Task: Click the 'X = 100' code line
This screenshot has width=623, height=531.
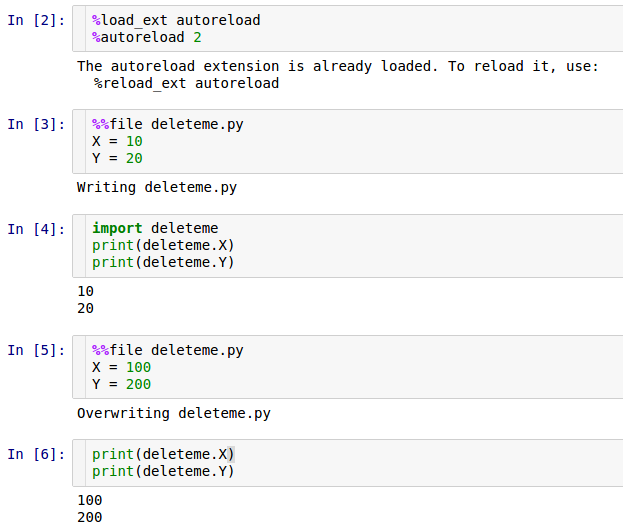Action: click(121, 367)
